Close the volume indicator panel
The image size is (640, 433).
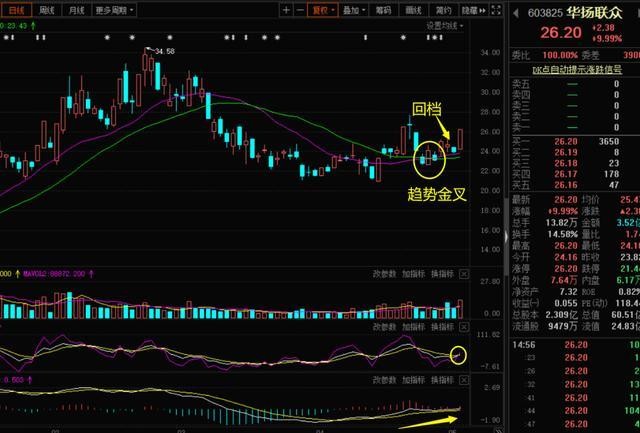pos(464,273)
